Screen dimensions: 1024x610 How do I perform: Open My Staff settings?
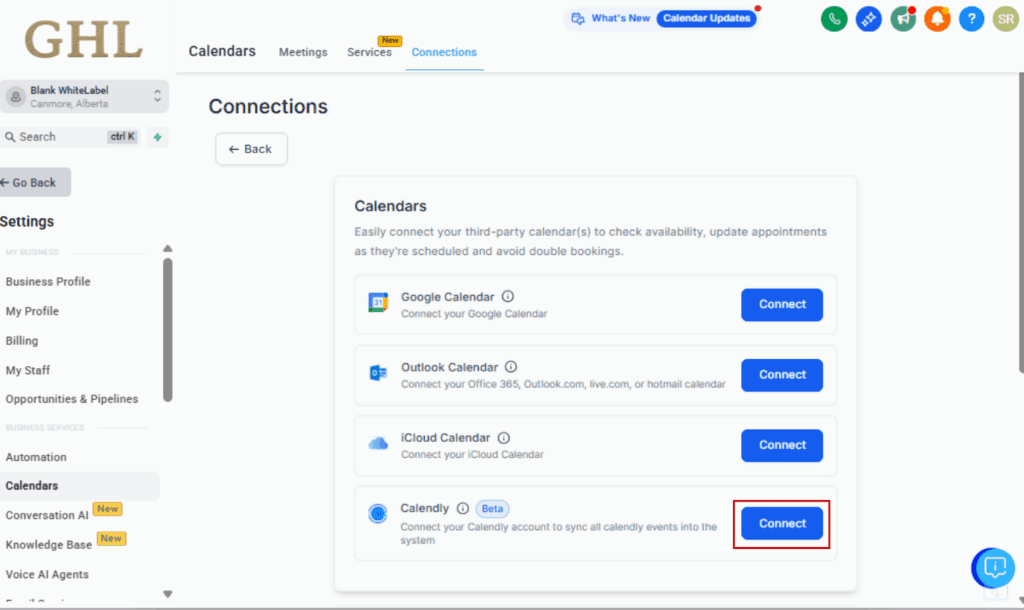point(27,370)
